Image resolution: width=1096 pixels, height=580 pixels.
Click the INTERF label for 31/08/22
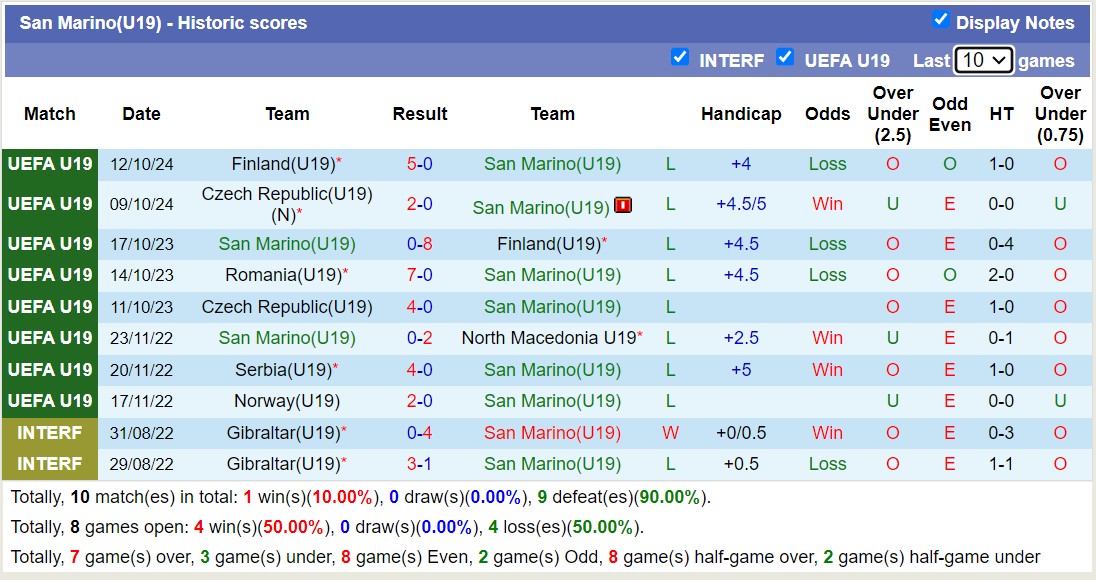pos(50,433)
